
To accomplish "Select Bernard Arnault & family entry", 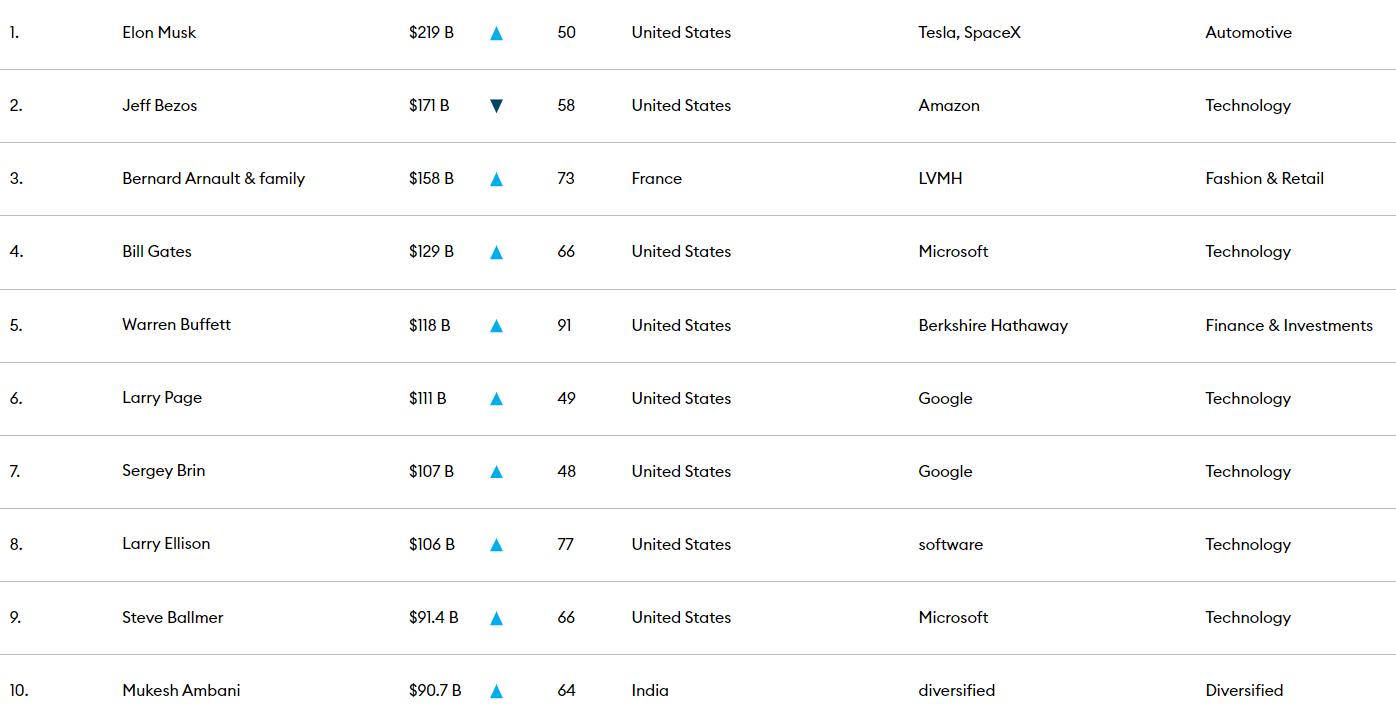I will pyautogui.click(x=213, y=178).
